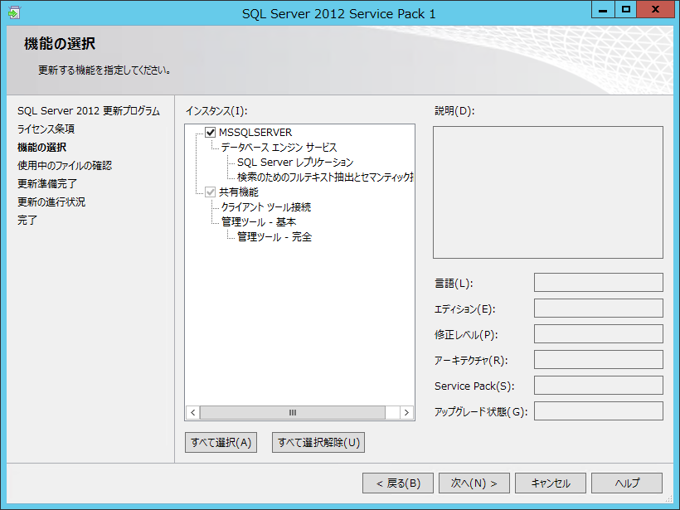680x510 pixels.
Task: Open help with the ヘルプ button
Action: 627,483
